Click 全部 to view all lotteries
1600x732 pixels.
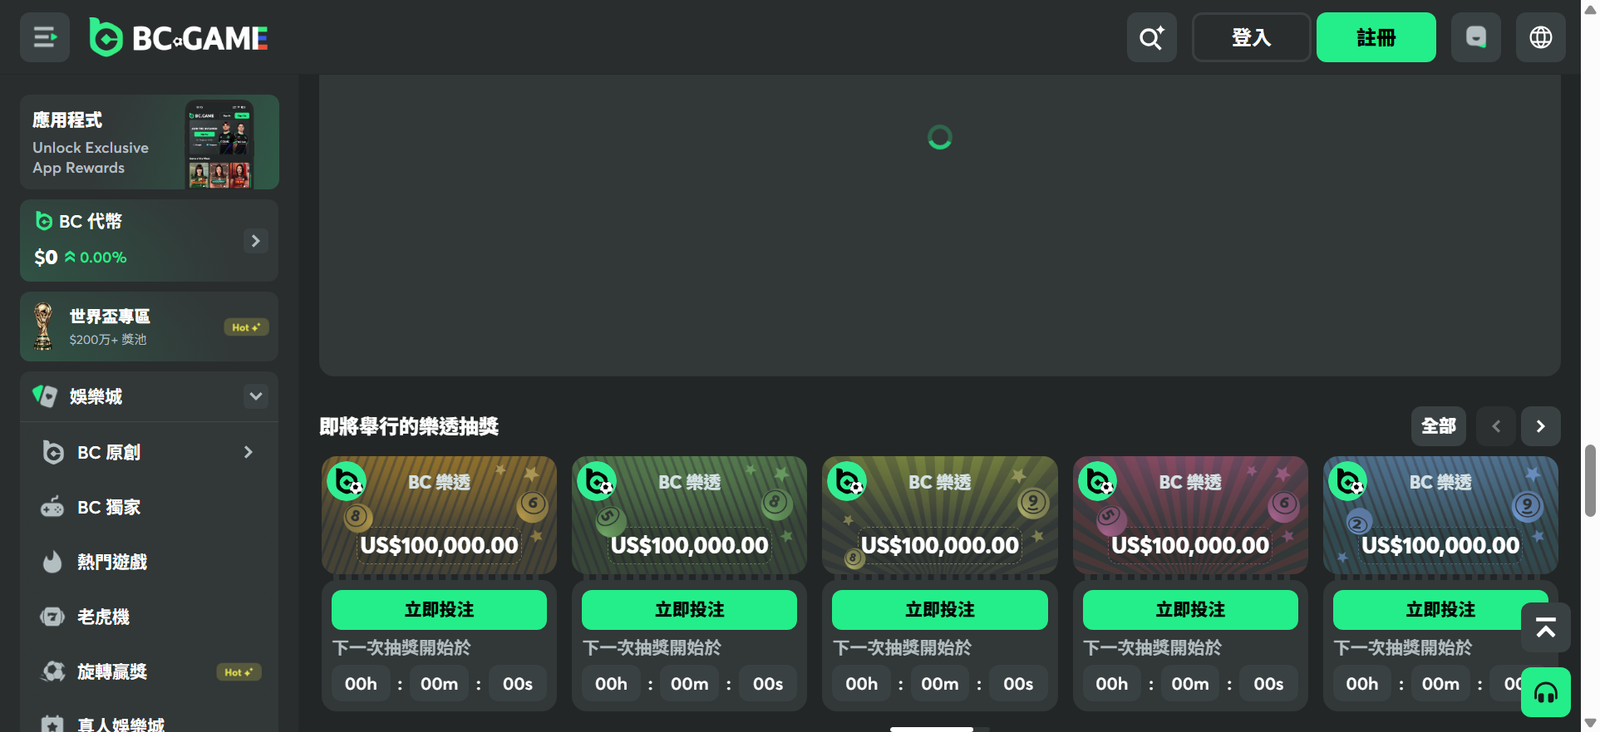[x=1439, y=426]
